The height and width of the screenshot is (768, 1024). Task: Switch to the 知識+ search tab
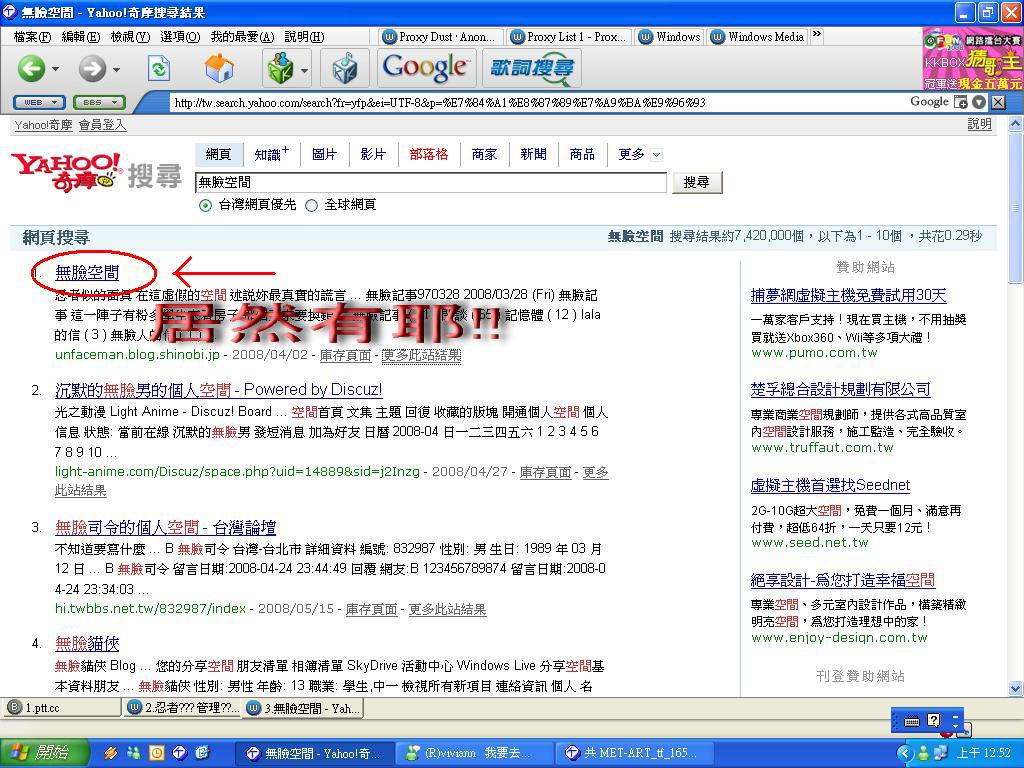pyautogui.click(x=271, y=155)
